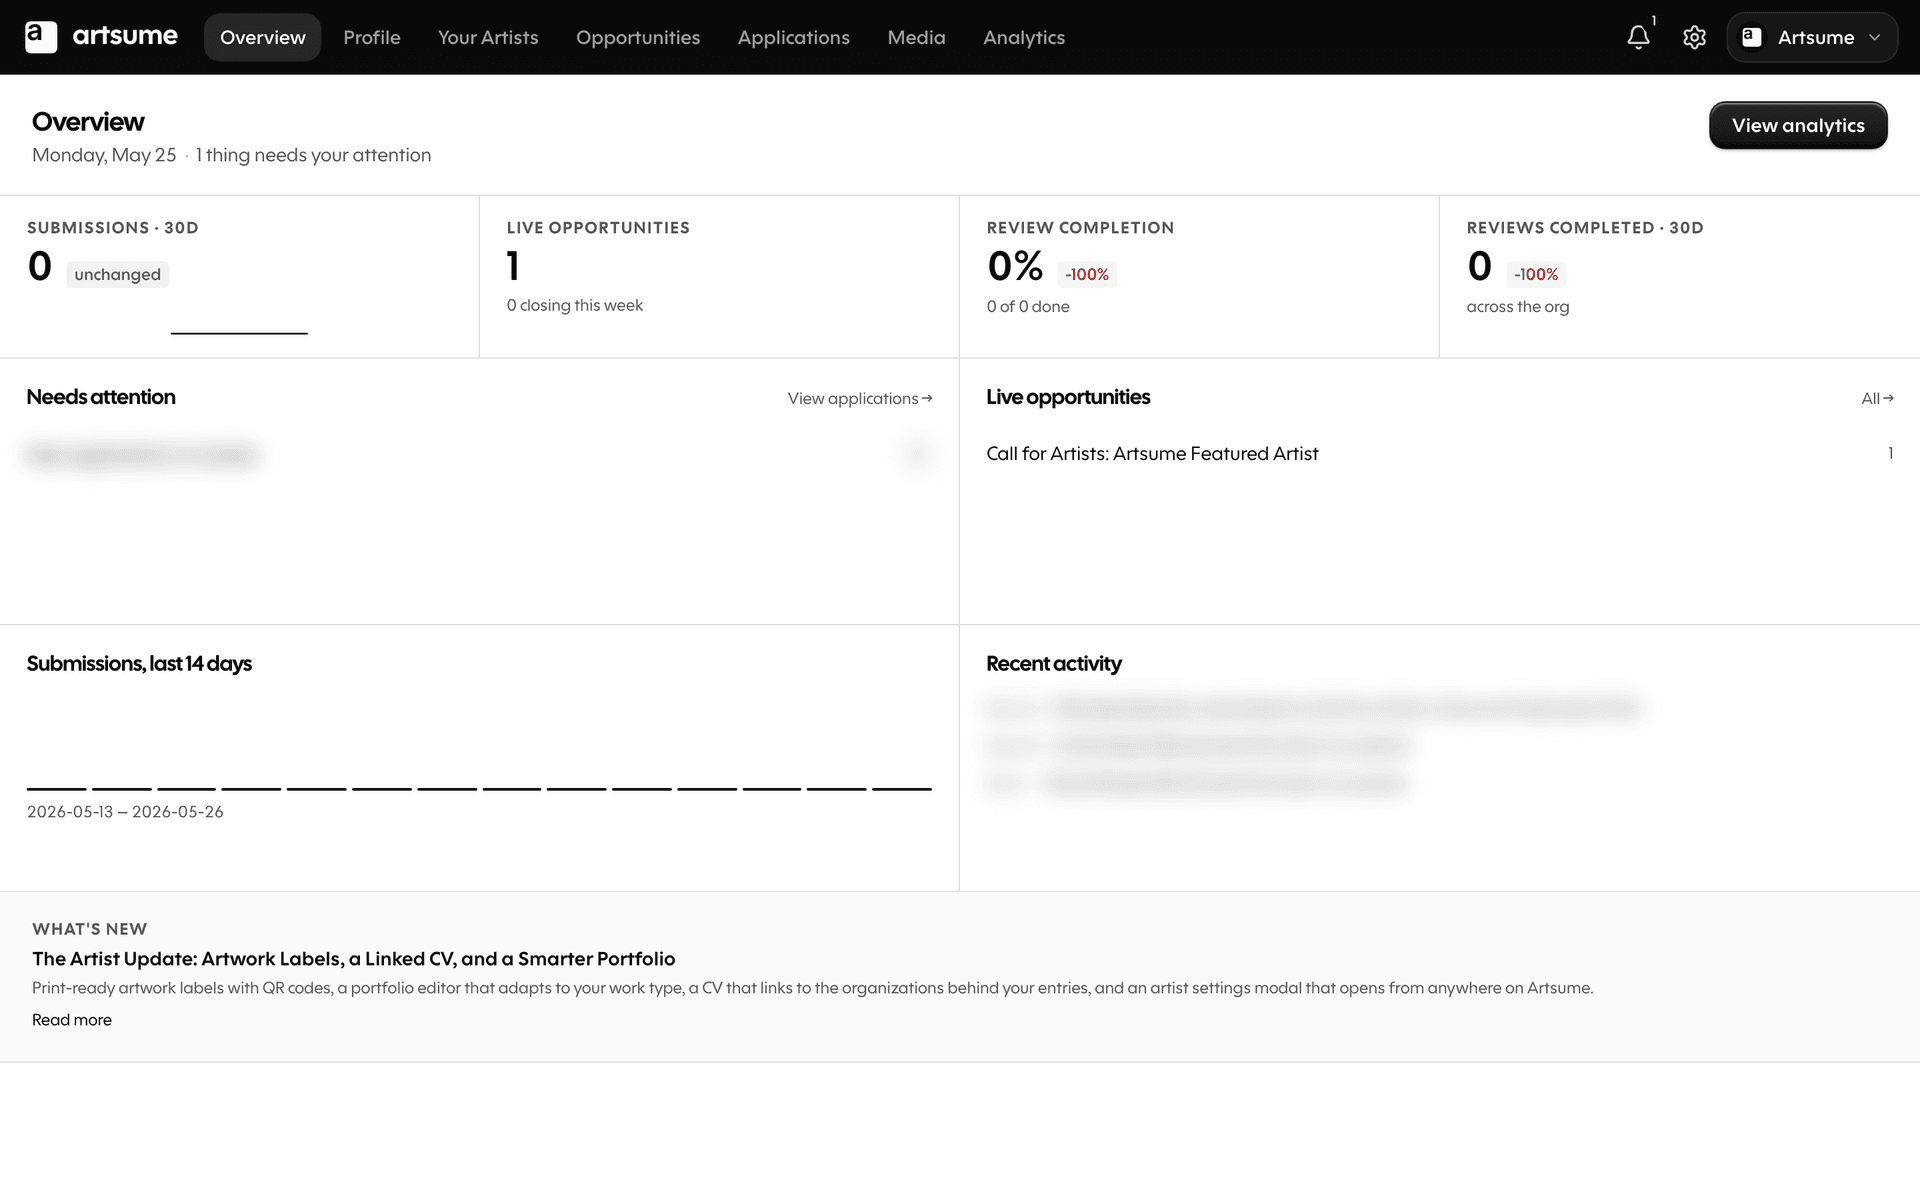This screenshot has height=1200, width=1920.
Task: Follow the View applications link
Action: tap(860, 398)
